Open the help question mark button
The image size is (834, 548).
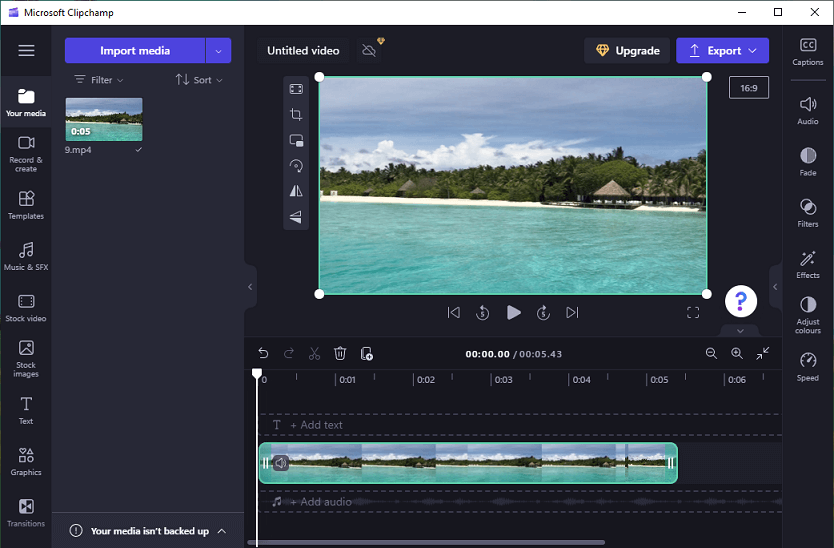(x=740, y=301)
